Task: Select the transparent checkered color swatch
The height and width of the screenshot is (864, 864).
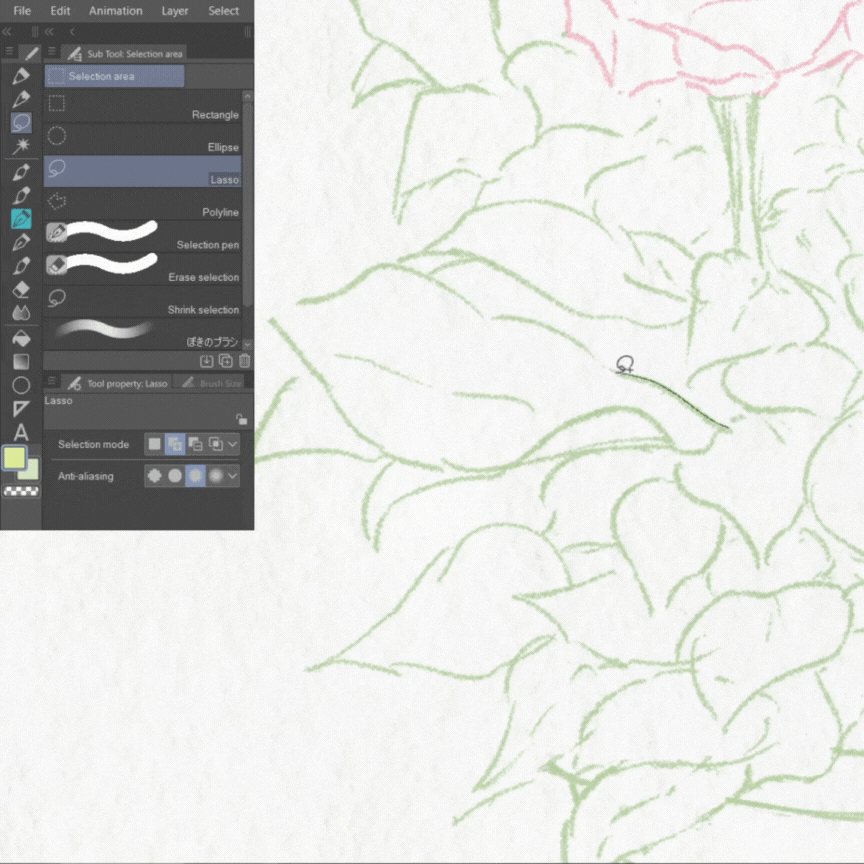Action: (21, 491)
